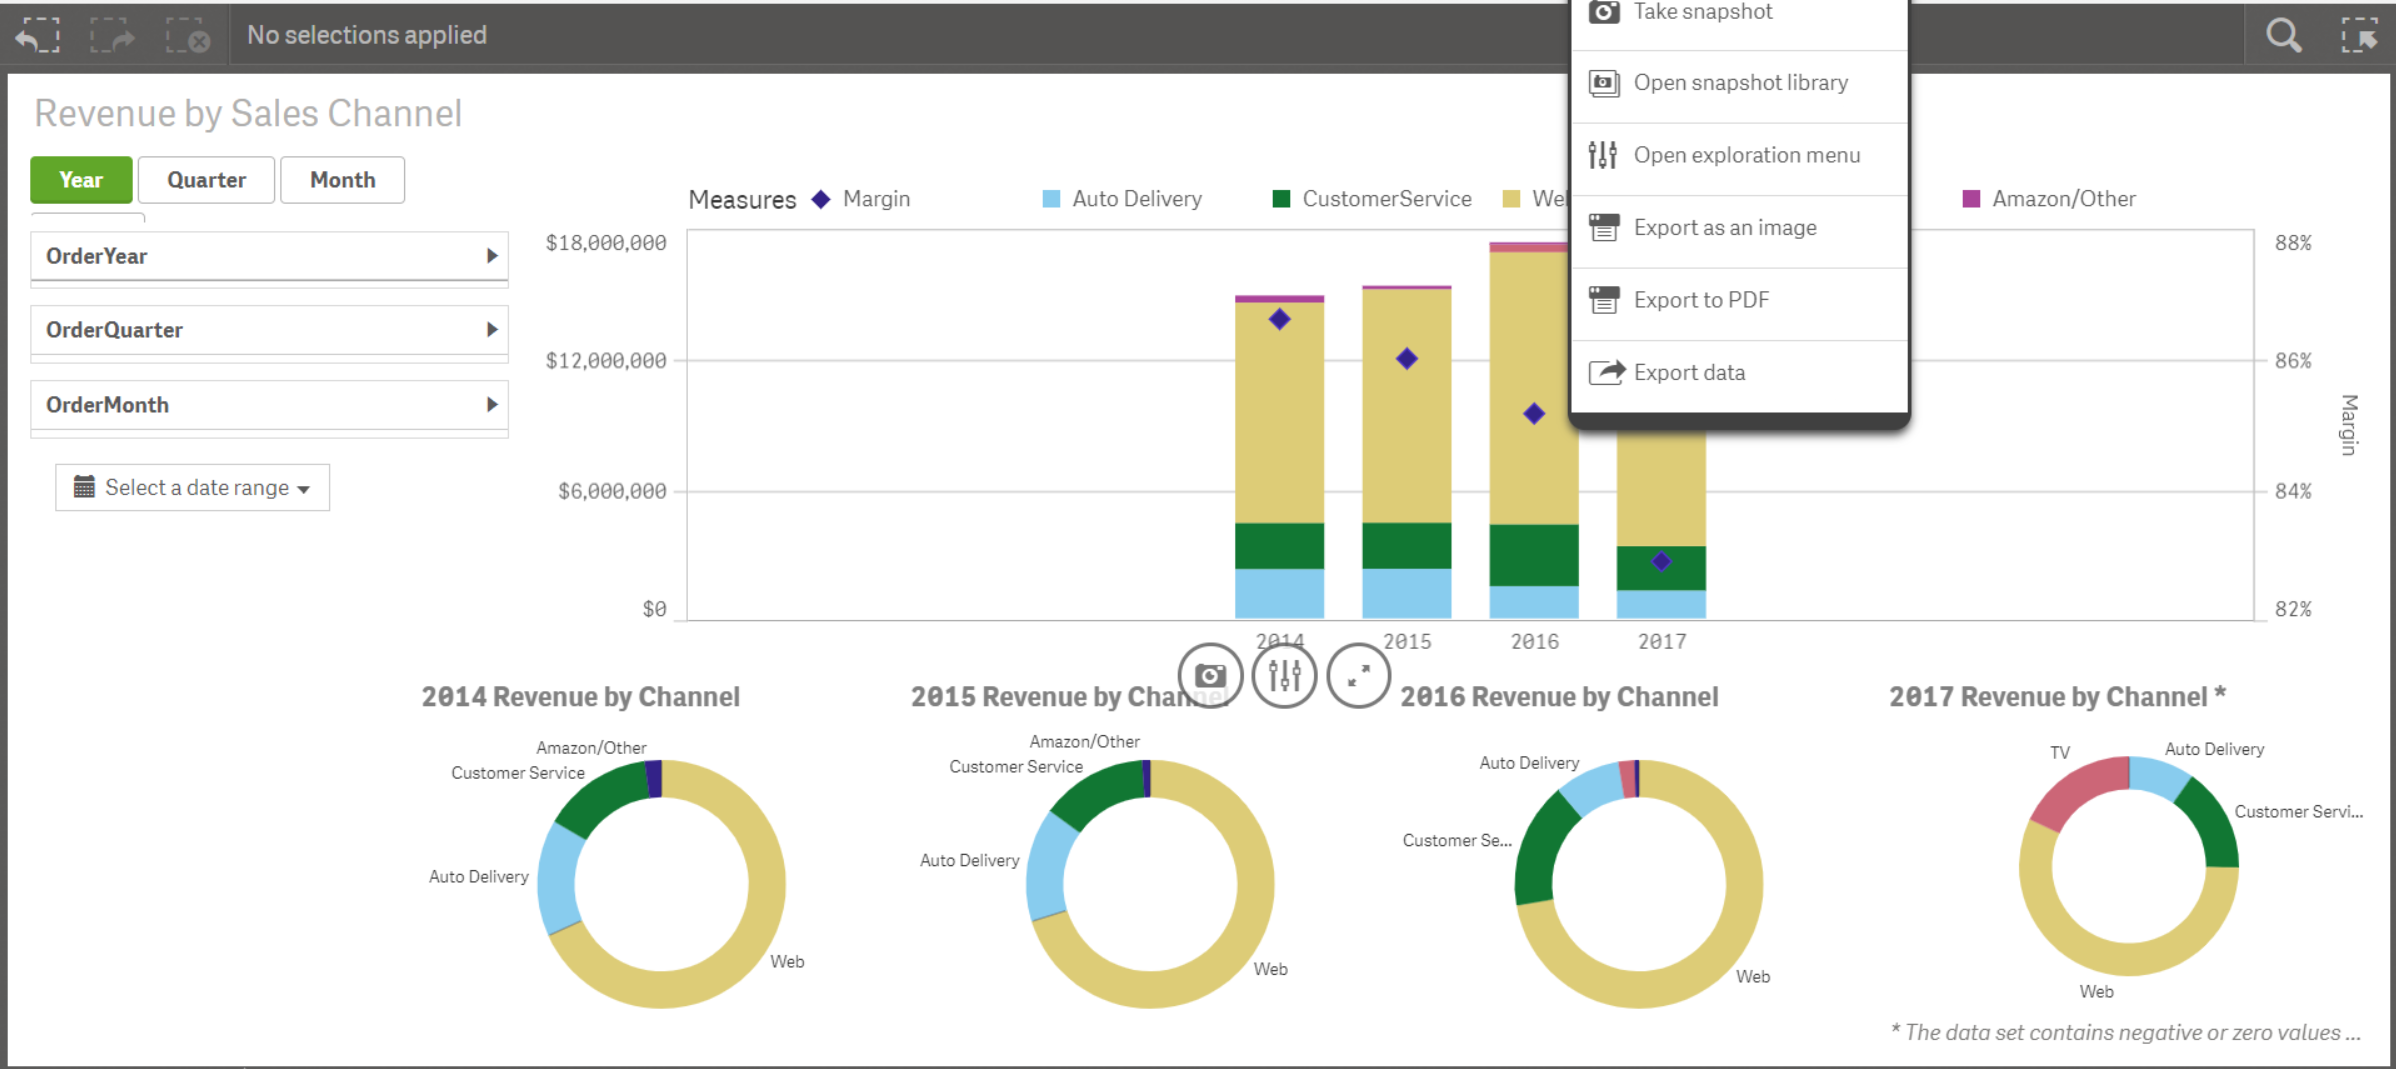
Task: Click round camera snapshot button below chart
Action: click(x=1210, y=676)
